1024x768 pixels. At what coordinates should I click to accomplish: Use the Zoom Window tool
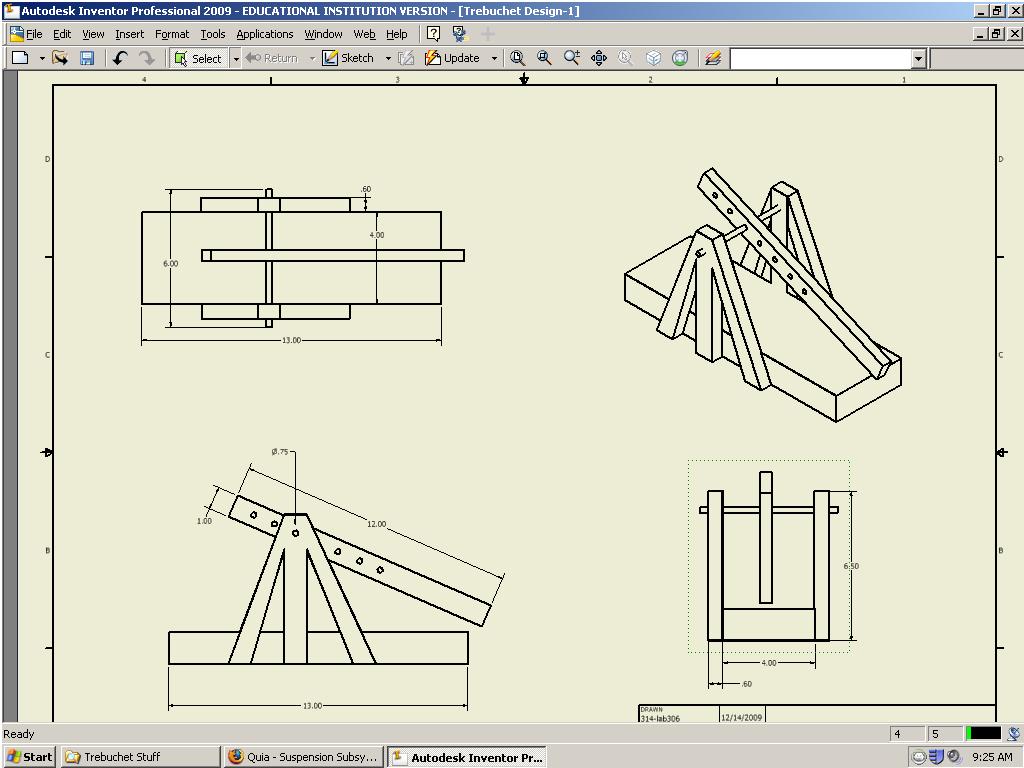(x=544, y=58)
